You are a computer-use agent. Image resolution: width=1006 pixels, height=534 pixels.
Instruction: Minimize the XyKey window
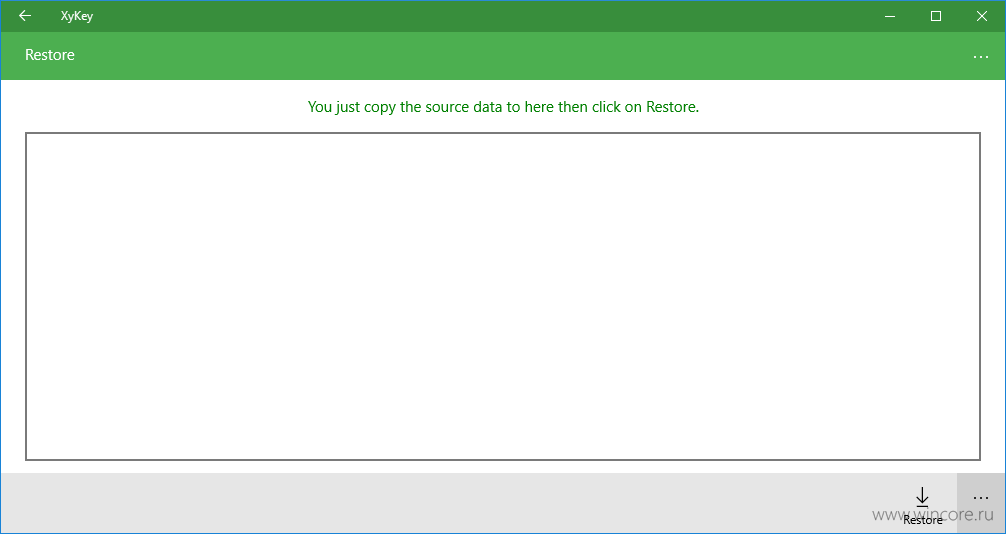click(890, 16)
